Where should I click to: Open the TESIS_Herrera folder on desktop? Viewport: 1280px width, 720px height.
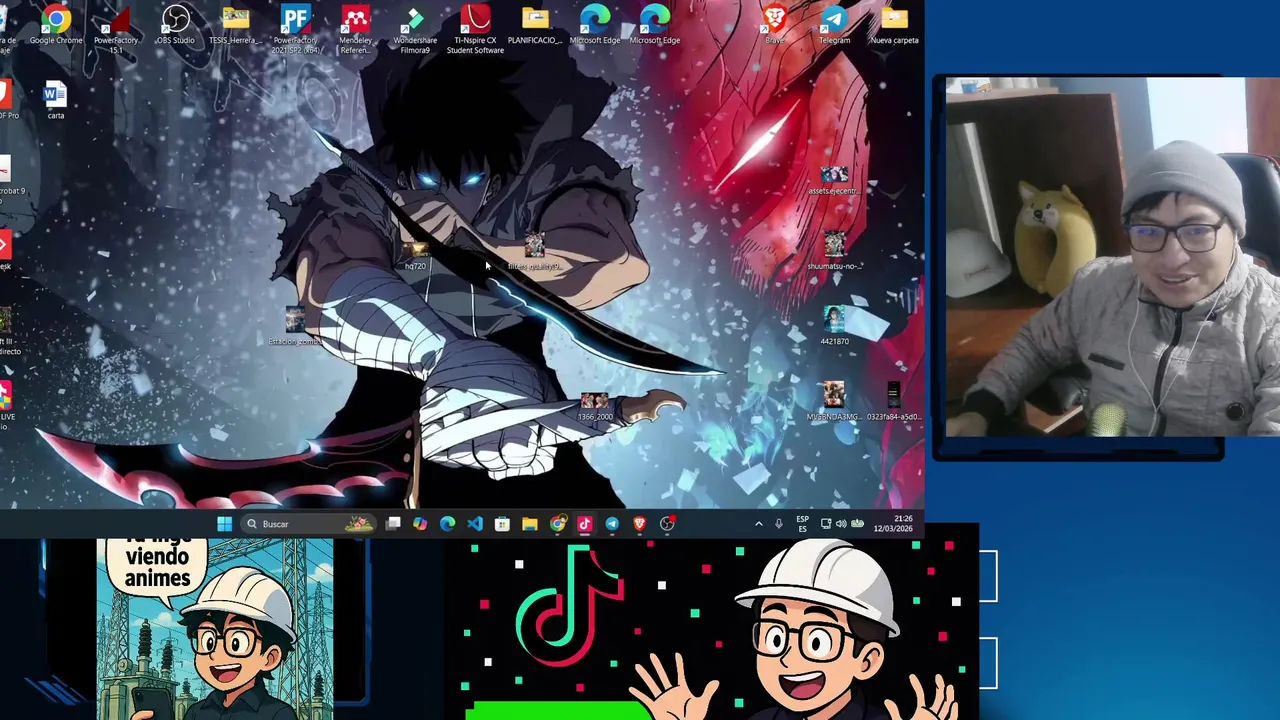(x=235, y=25)
